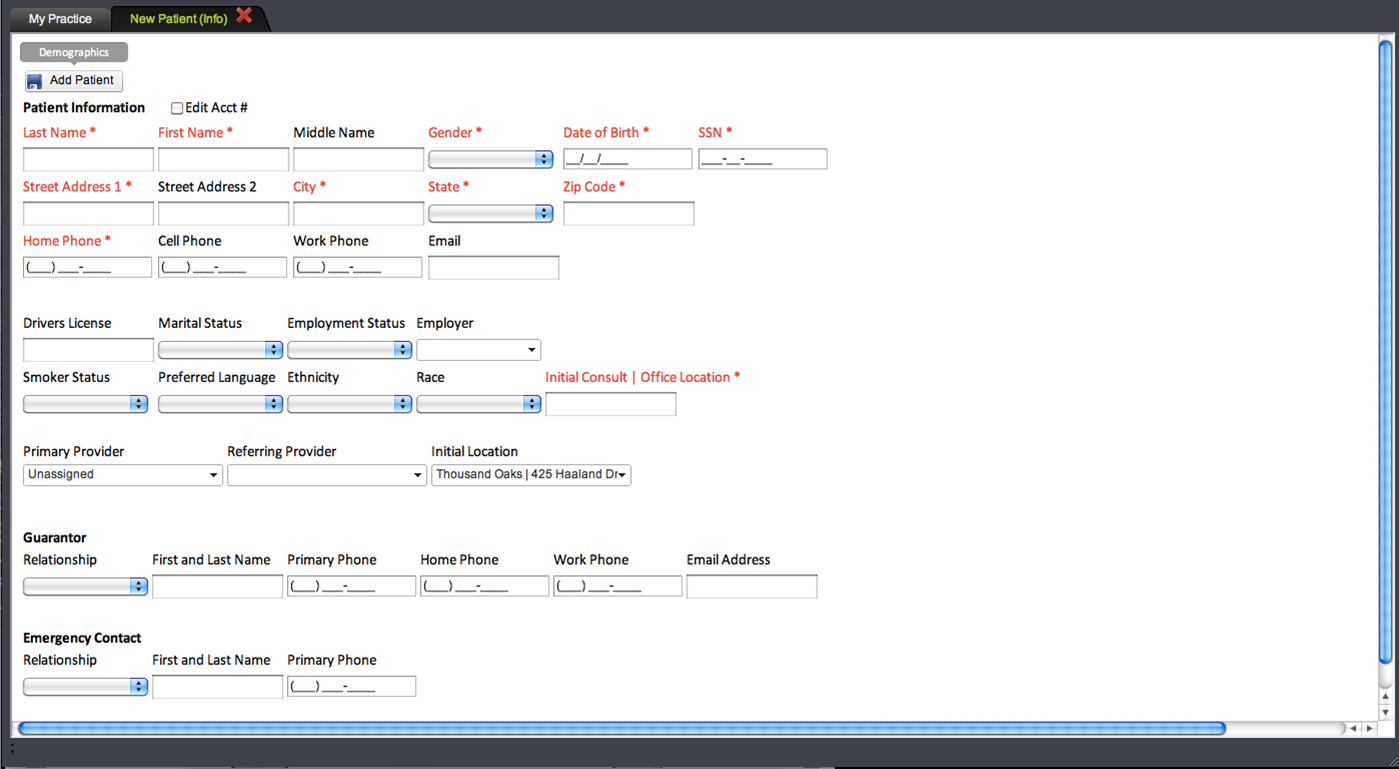Click the vertical blue scrollbar
Viewport: 1399px width, 769px height.
[1385, 350]
